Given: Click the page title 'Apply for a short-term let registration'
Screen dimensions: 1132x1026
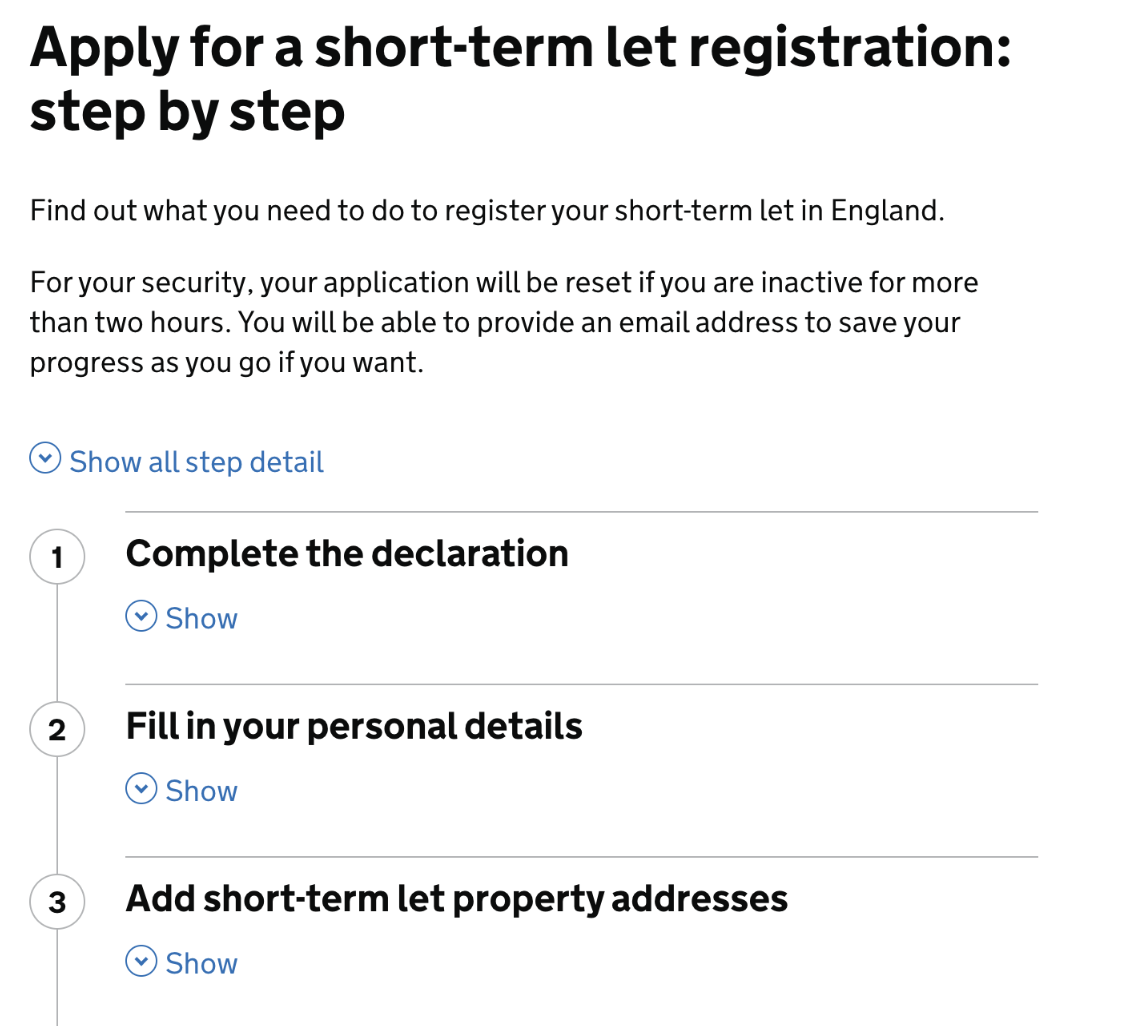Looking at the screenshot, I should coord(520,45).
